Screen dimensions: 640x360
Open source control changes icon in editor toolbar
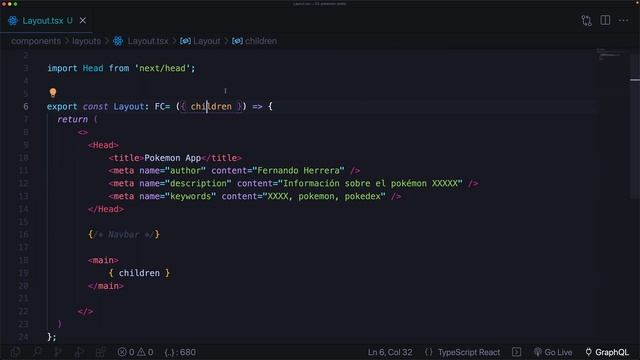587,20
